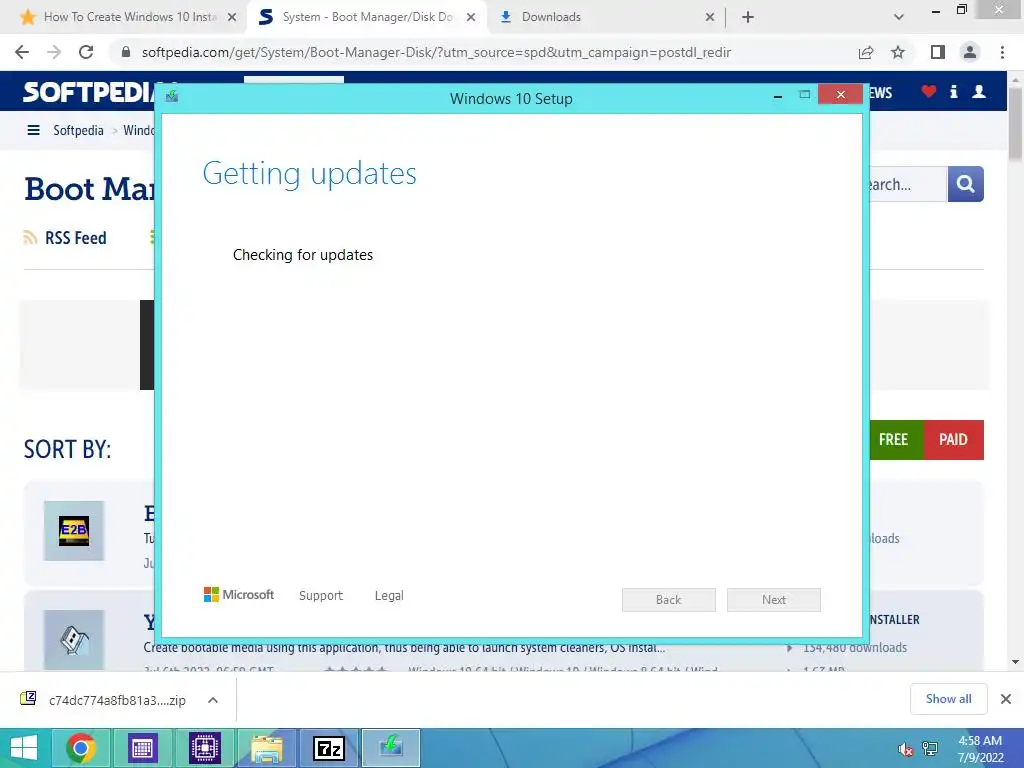The height and width of the screenshot is (768, 1024).
Task: Click the scrollbar down arrow
Action: [x=1016, y=662]
